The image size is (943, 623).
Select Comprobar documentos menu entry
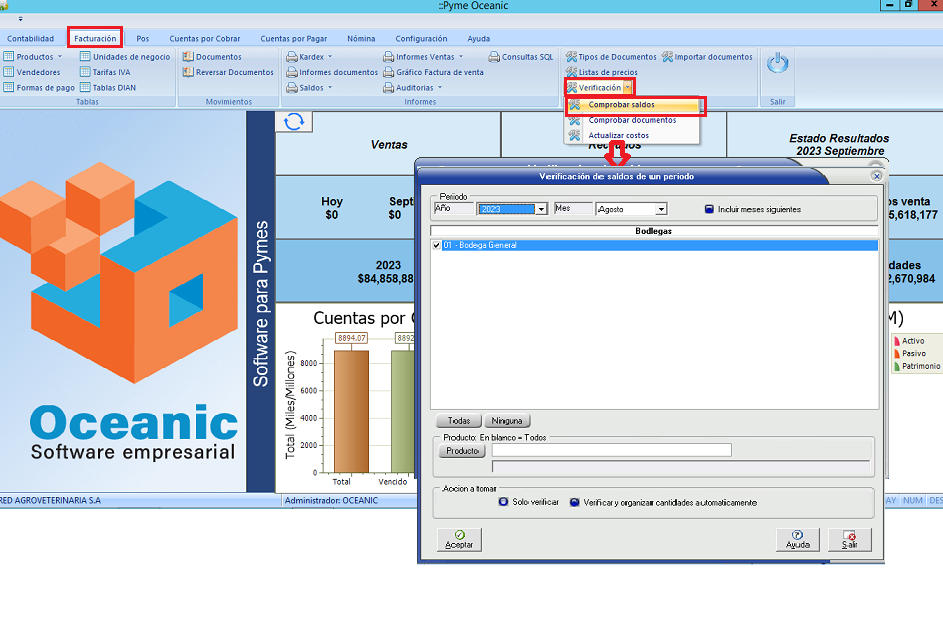pos(632,120)
